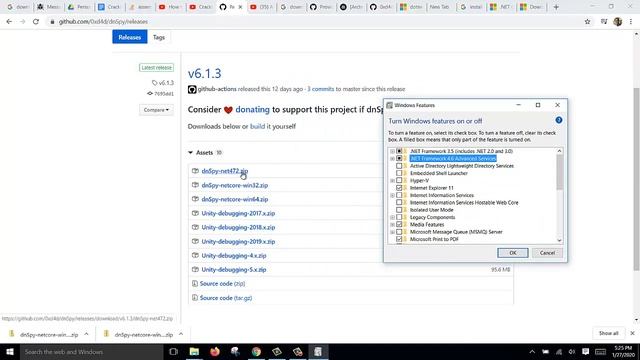This screenshot has height=360, width=640.
Task: Click the Windows Features list scrollbar thumb
Action: (x=559, y=172)
